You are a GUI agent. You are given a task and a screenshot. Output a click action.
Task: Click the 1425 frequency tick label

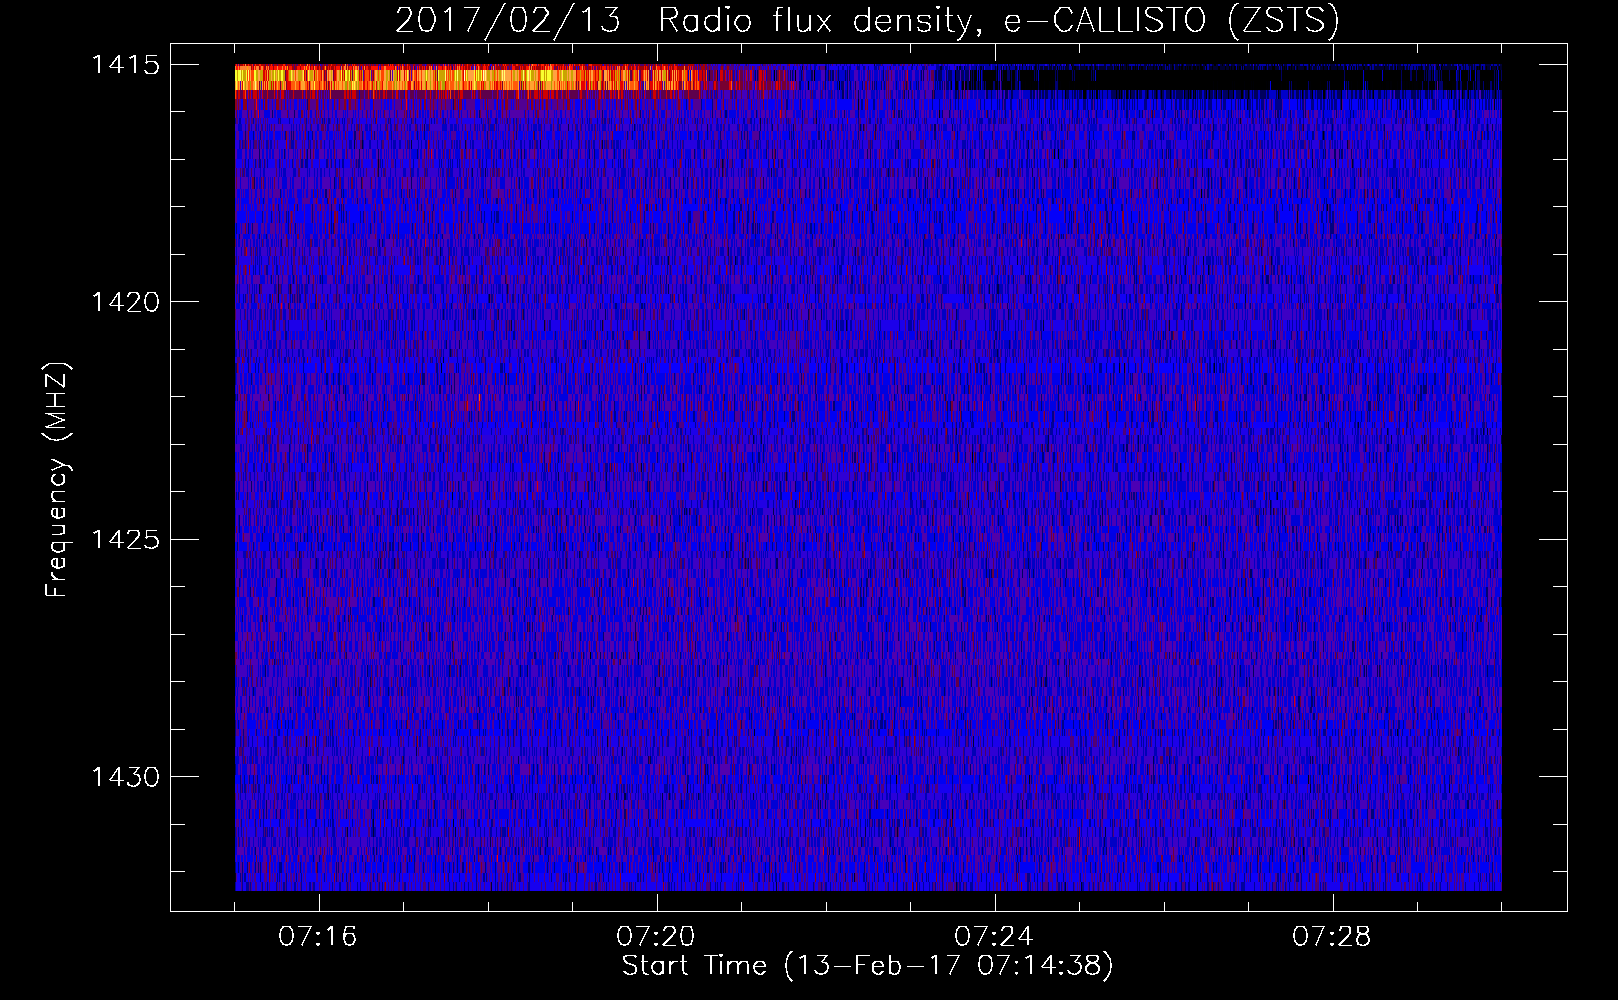pos(125,540)
